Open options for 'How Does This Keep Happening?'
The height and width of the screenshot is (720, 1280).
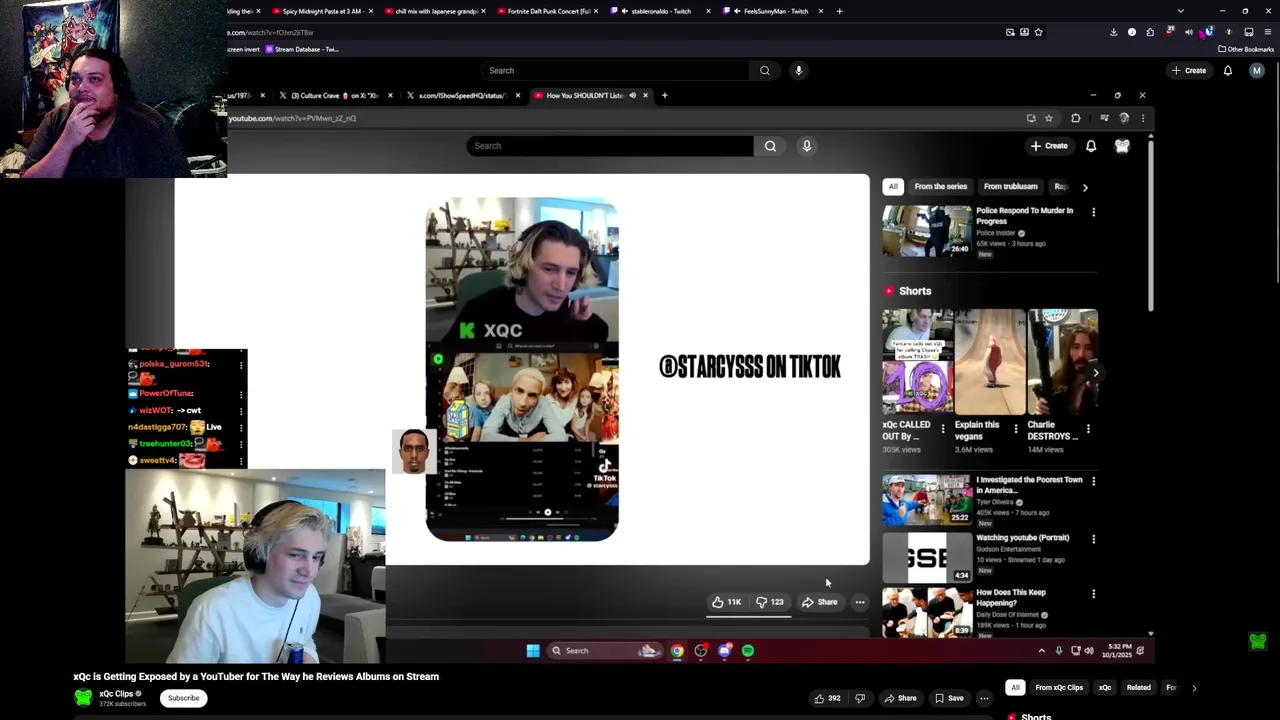point(1093,594)
